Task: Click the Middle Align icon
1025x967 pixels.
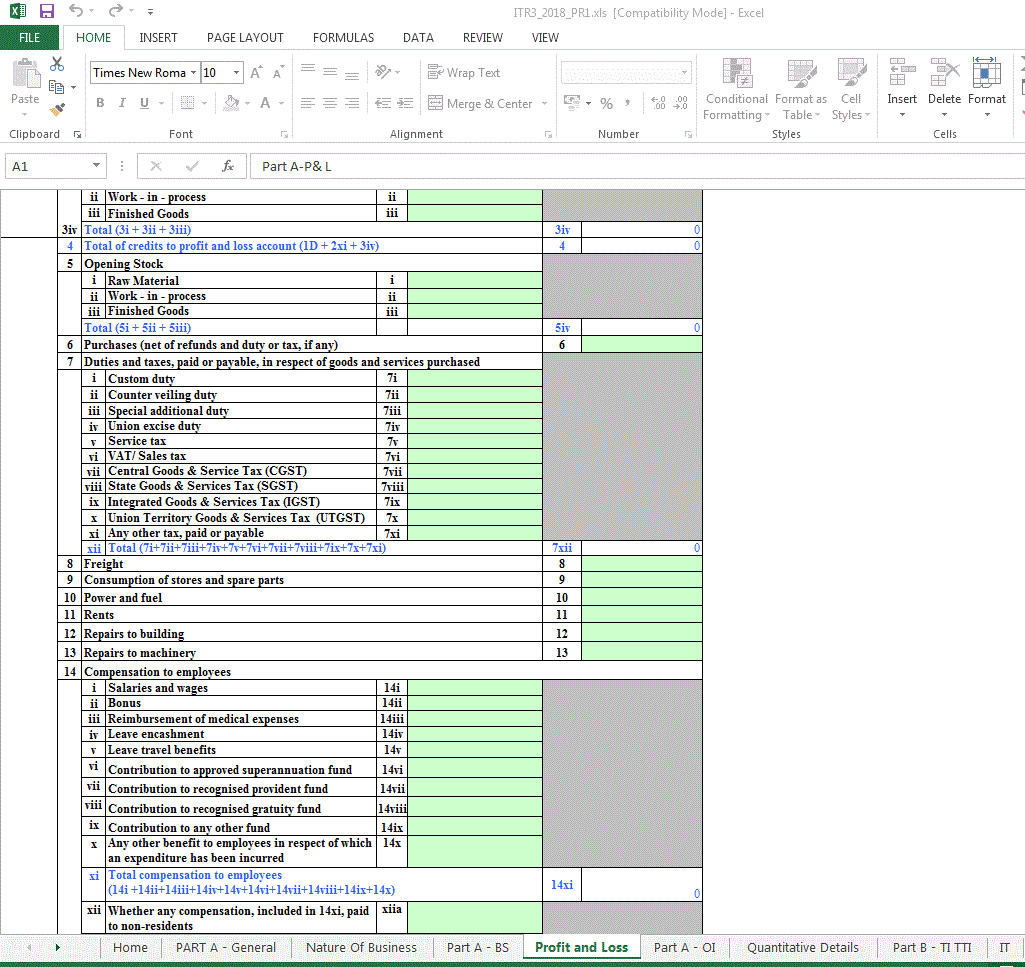Action: [x=330, y=72]
